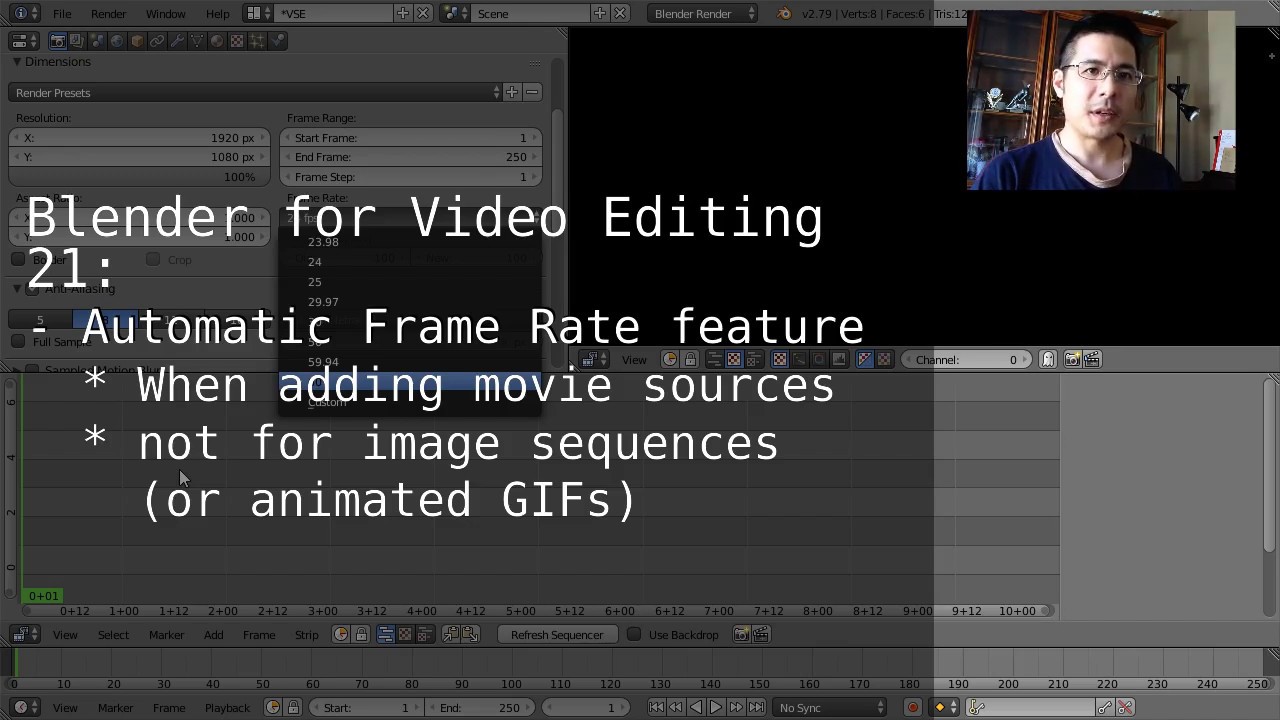Toggle timeline header lock icon
The width and height of the screenshot is (1280, 720).
293,708
